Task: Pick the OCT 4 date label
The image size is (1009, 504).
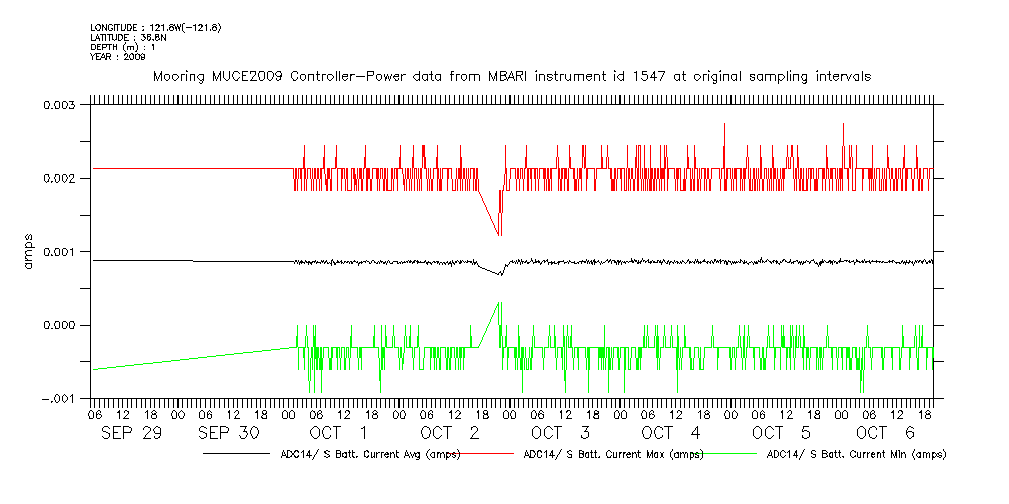Action: point(670,433)
